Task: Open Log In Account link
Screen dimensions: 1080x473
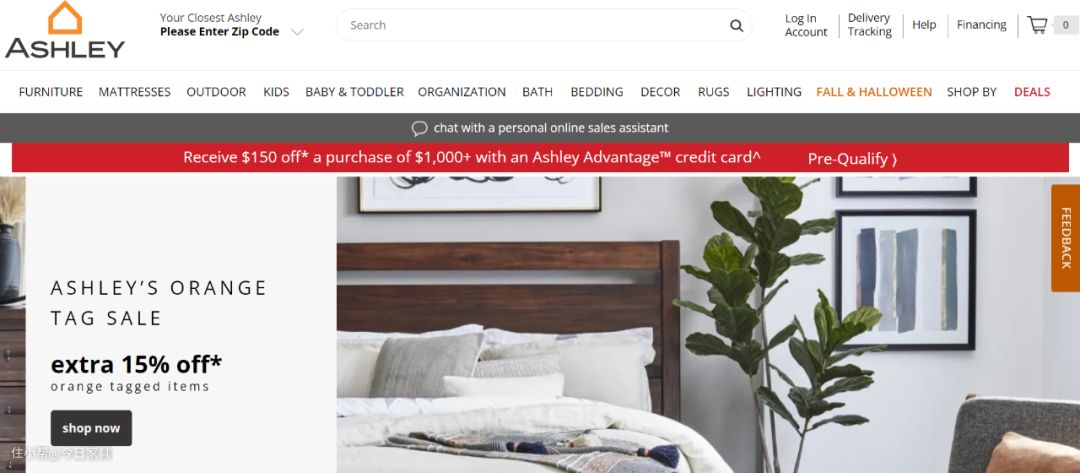Action: pos(805,25)
